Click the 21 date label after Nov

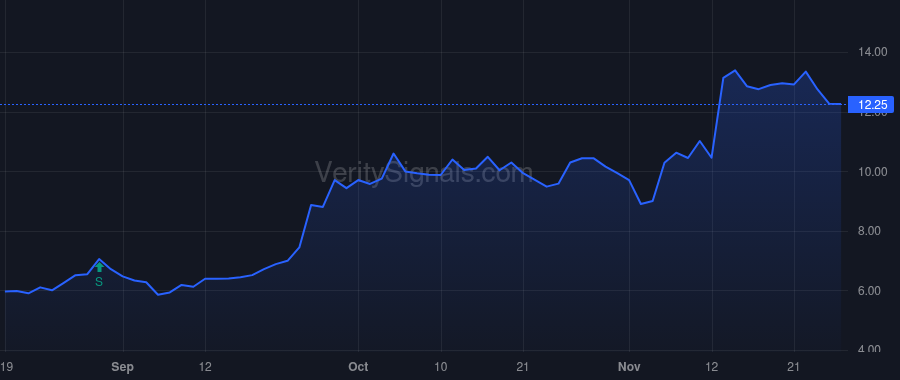pos(794,367)
